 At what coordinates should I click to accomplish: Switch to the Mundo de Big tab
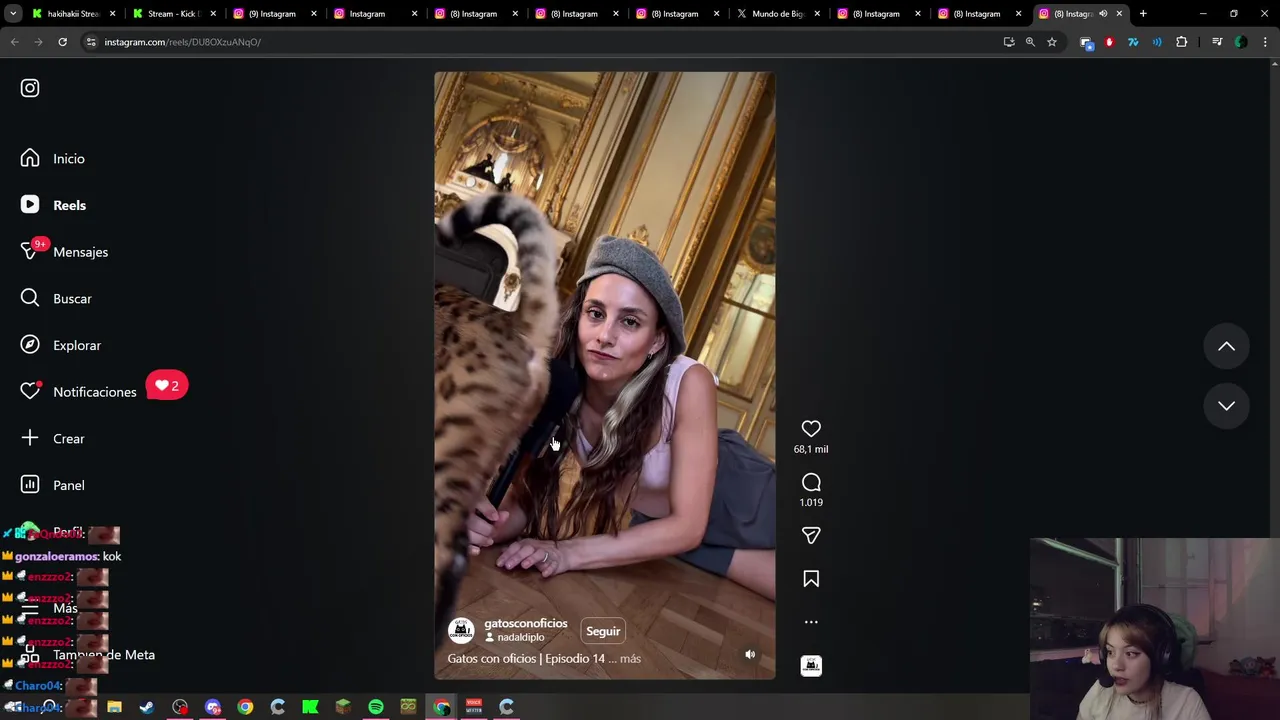click(x=779, y=14)
